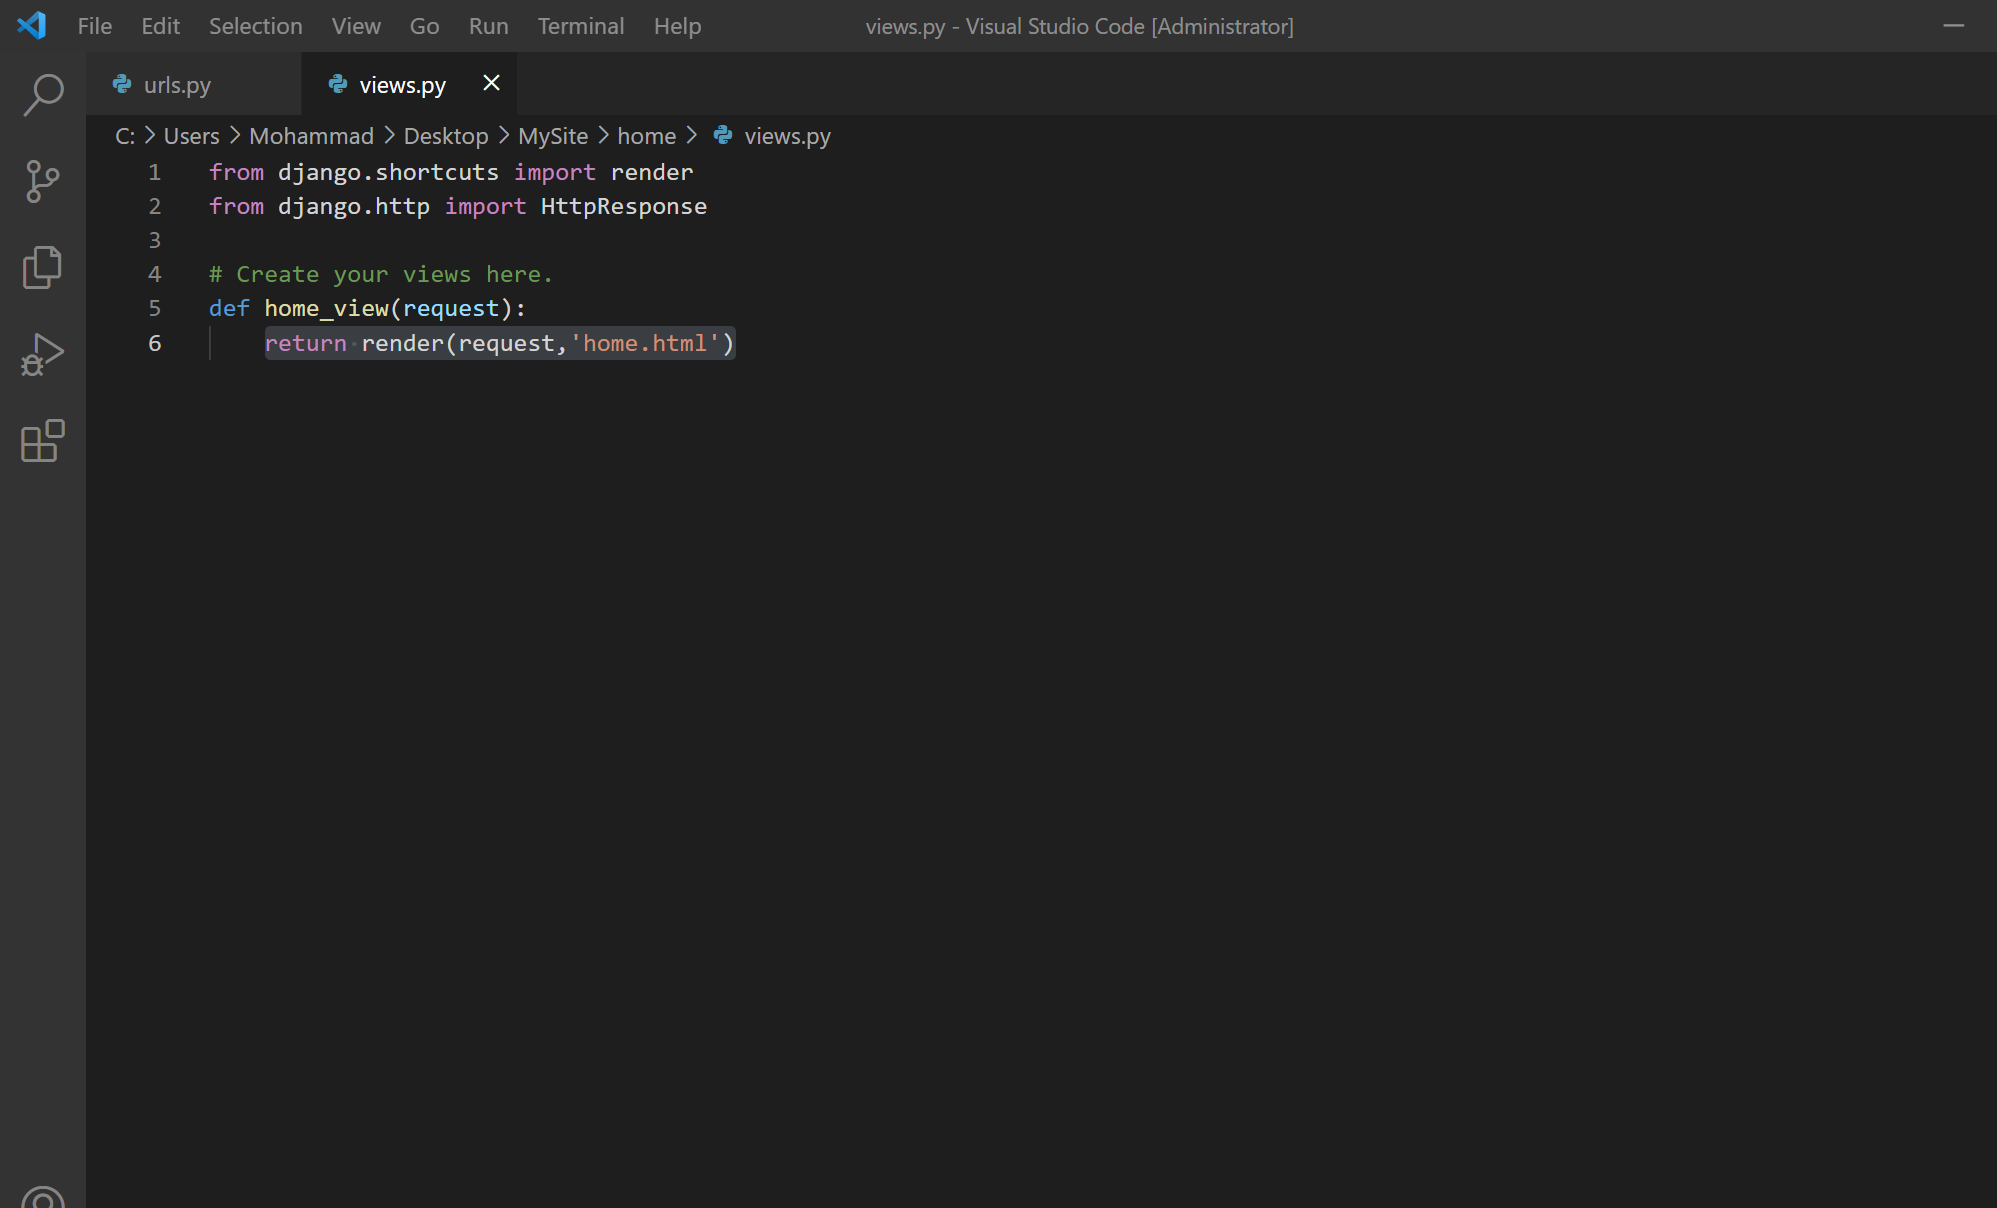This screenshot has width=1997, height=1208.
Task: Click the C: breadcrumb segment
Action: [x=125, y=136]
